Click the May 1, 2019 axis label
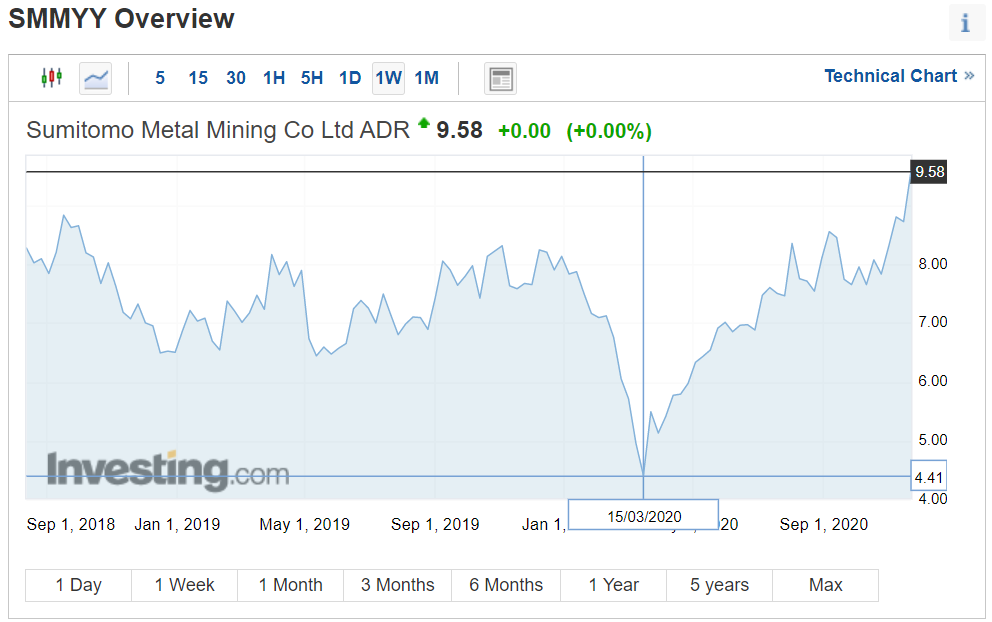The width and height of the screenshot is (992, 622). click(304, 525)
